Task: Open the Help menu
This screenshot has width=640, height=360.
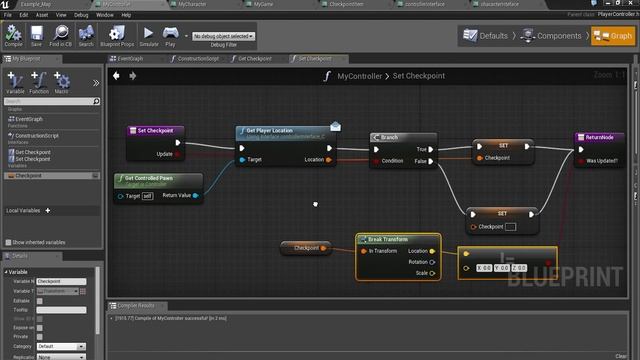Action: [x=126, y=15]
